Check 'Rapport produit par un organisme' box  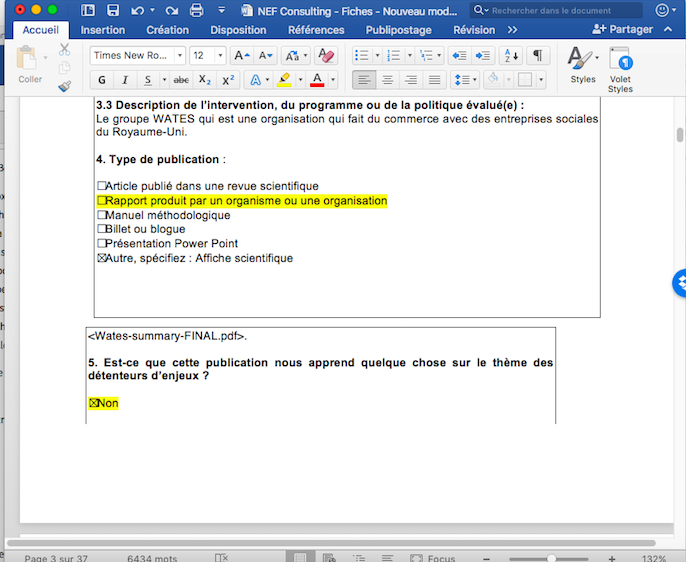(102, 201)
